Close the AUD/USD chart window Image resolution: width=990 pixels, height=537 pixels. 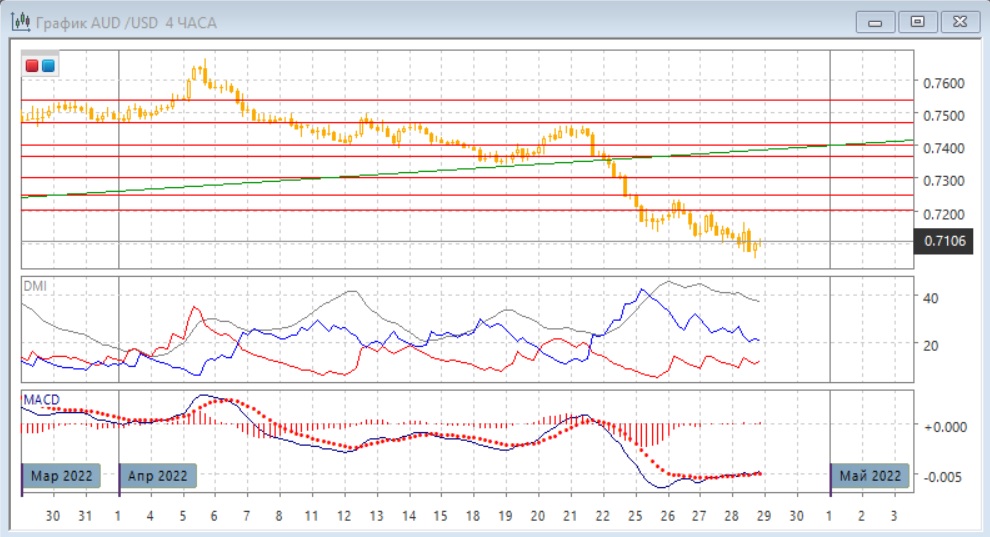click(958, 21)
